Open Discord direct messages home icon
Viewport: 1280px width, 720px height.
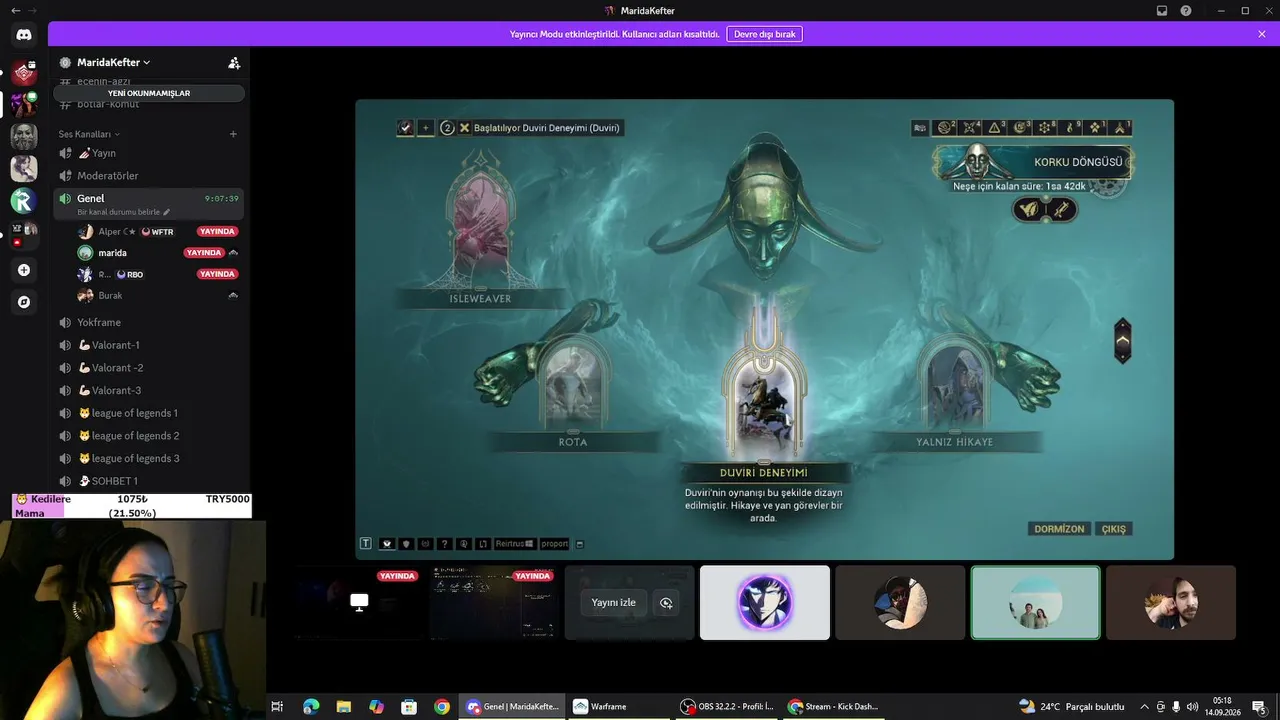[x=24, y=34]
